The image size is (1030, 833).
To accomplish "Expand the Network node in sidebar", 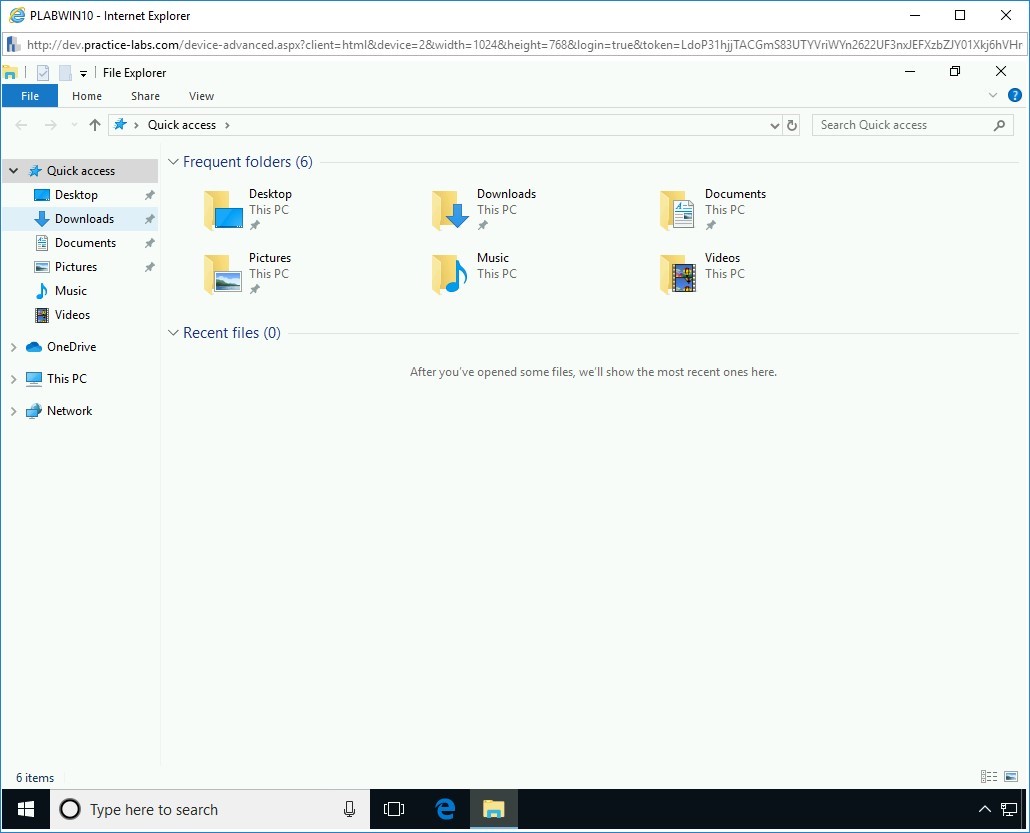I will [x=13, y=410].
